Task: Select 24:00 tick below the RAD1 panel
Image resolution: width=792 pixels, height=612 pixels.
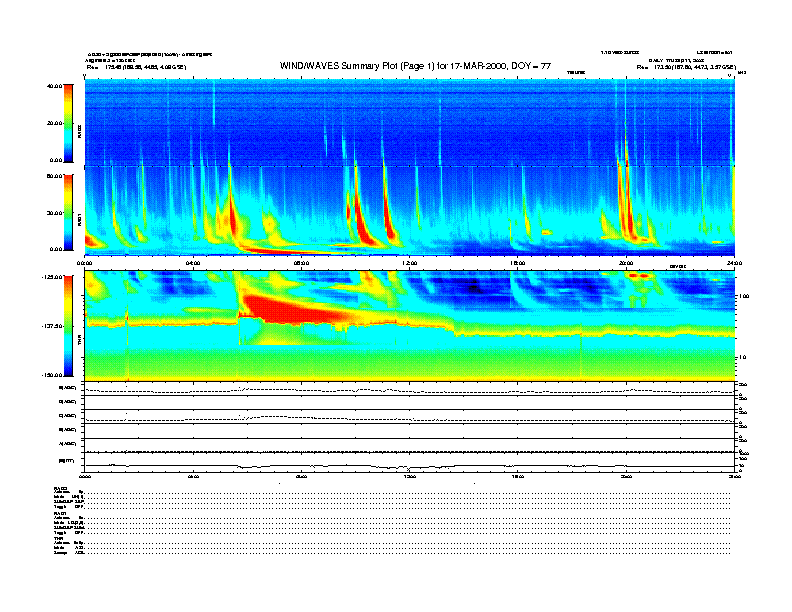Action: click(x=733, y=262)
